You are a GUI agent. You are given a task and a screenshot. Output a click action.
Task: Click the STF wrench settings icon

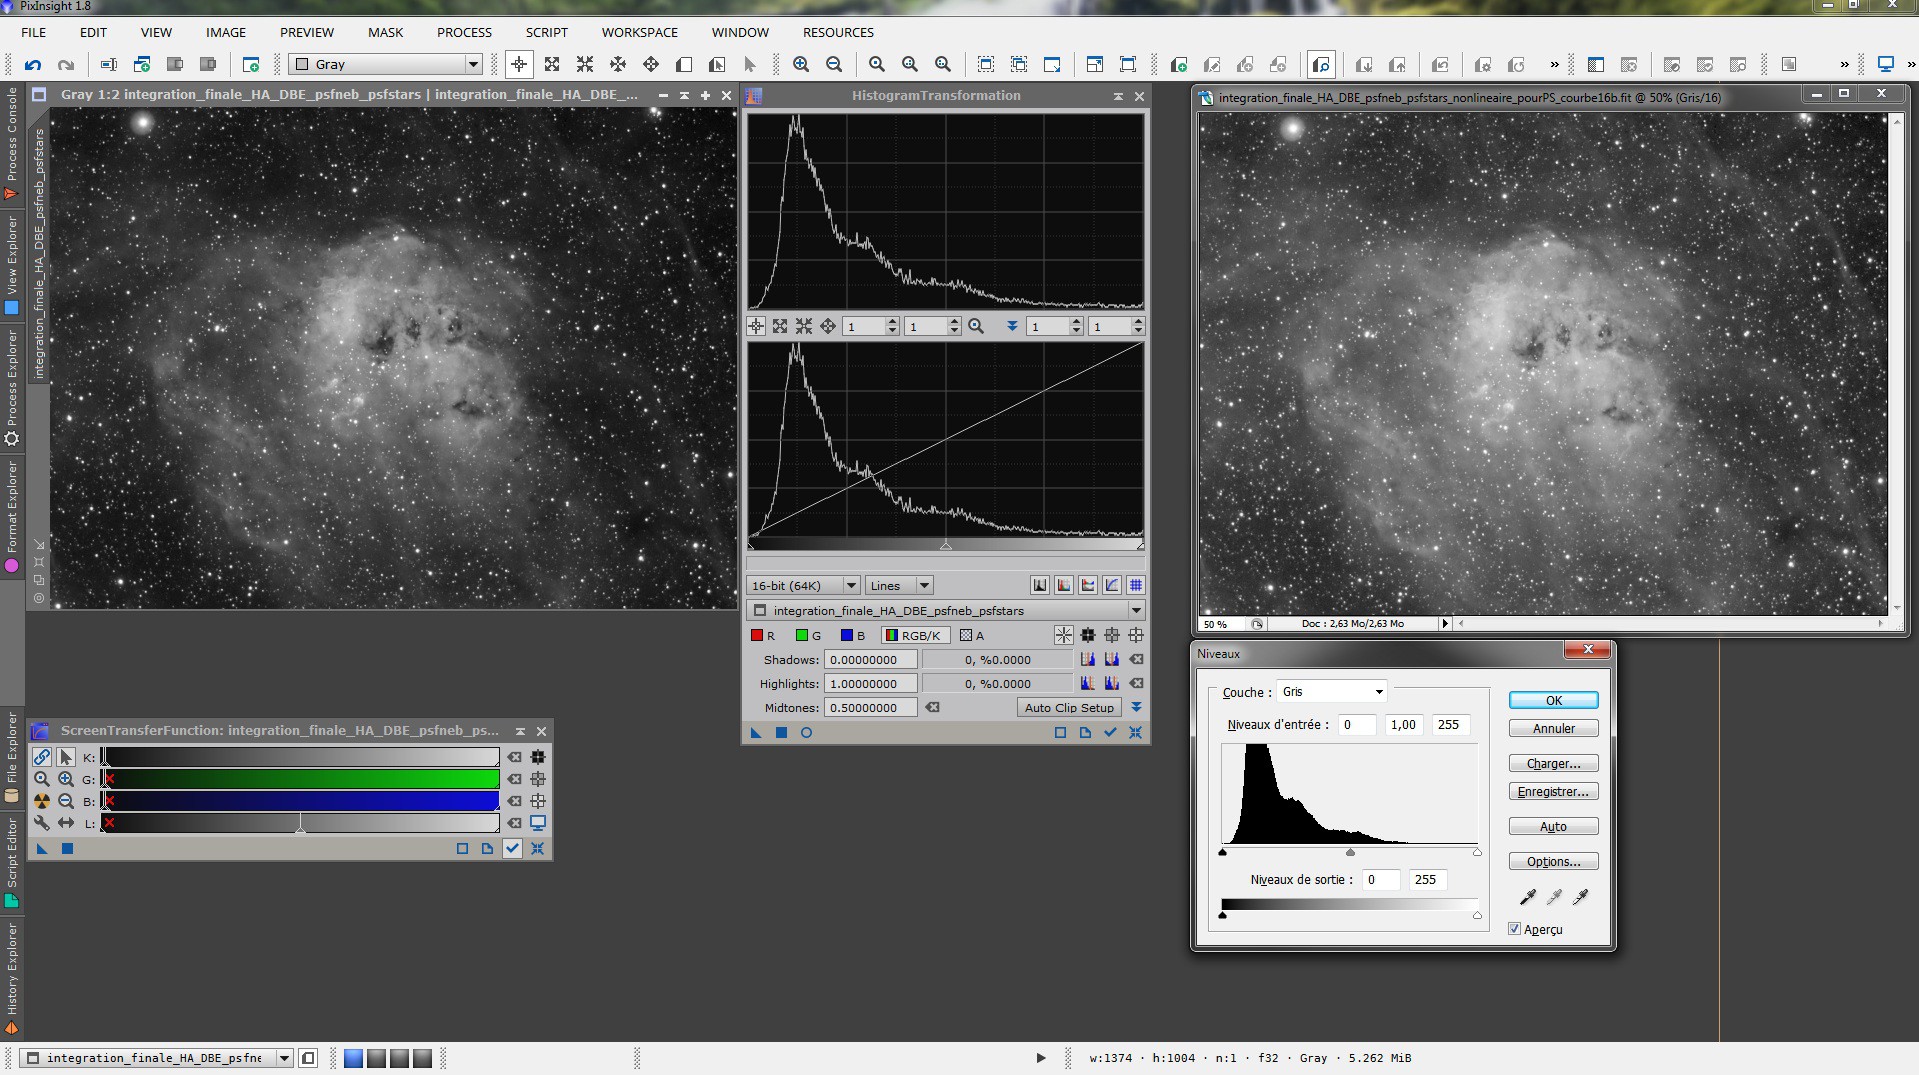(x=42, y=823)
